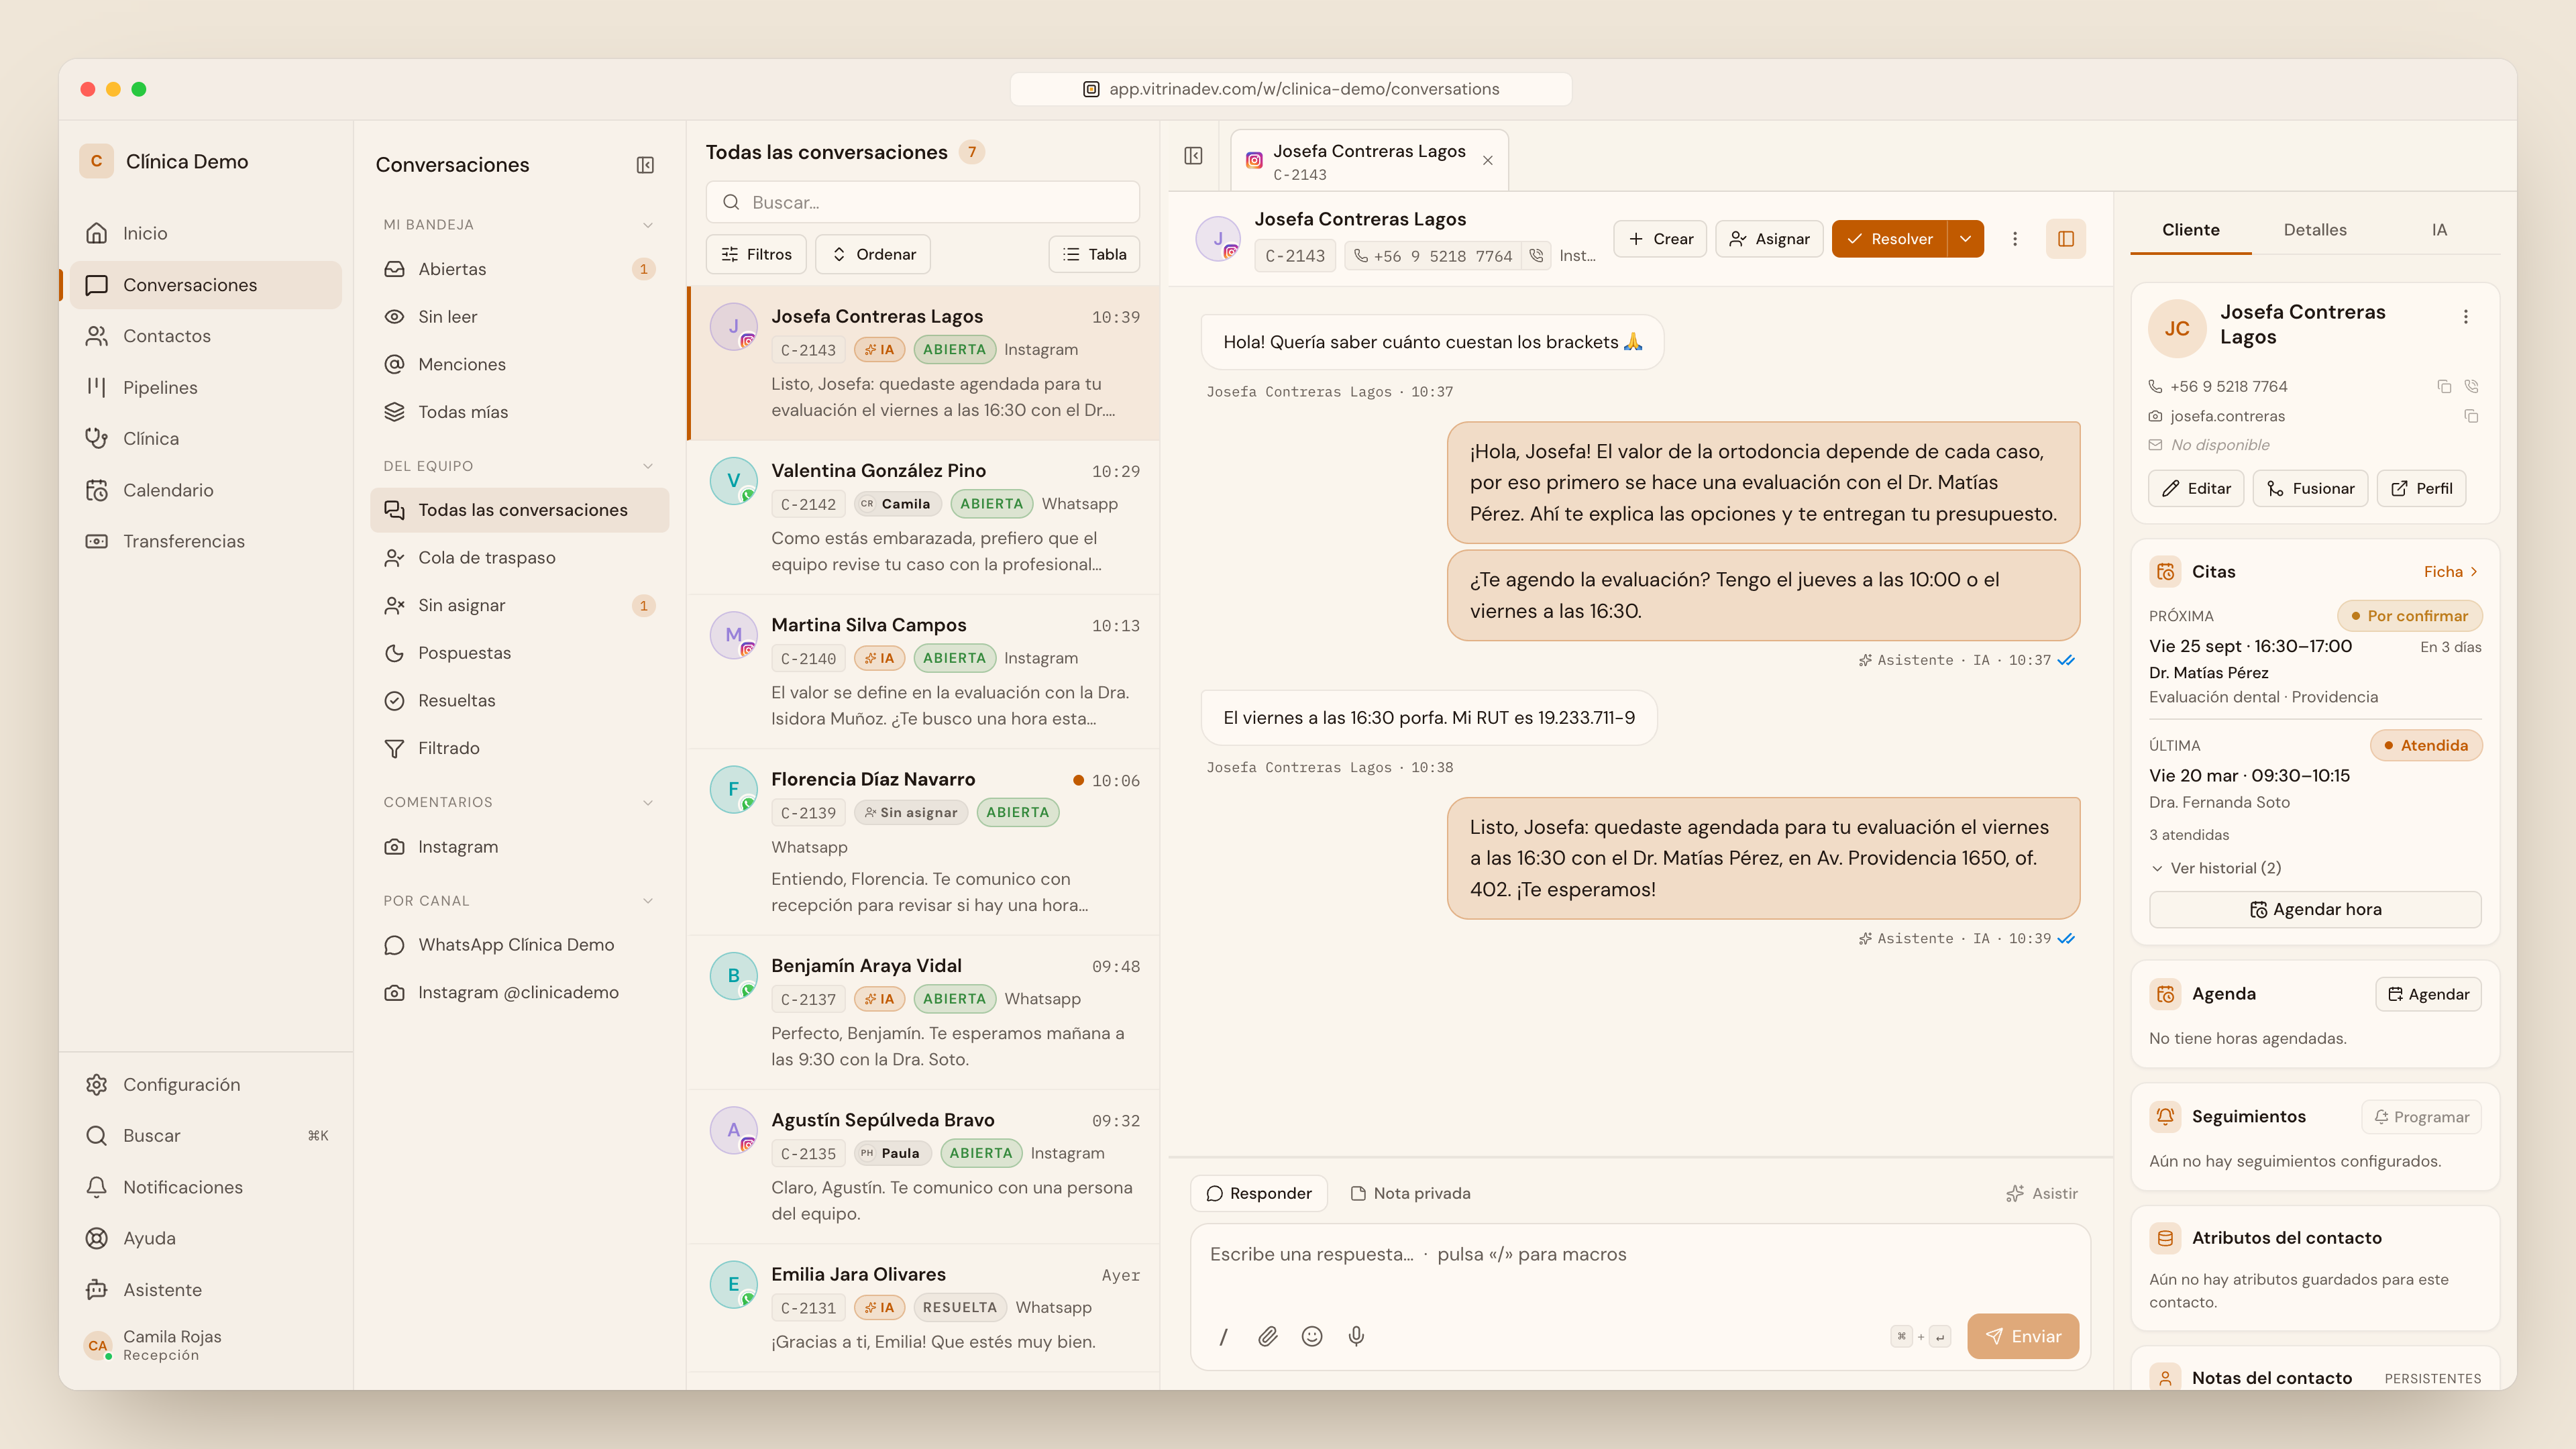The width and height of the screenshot is (2576, 1449).
Task: Switch to the Cliente tab
Action: click(x=2190, y=230)
